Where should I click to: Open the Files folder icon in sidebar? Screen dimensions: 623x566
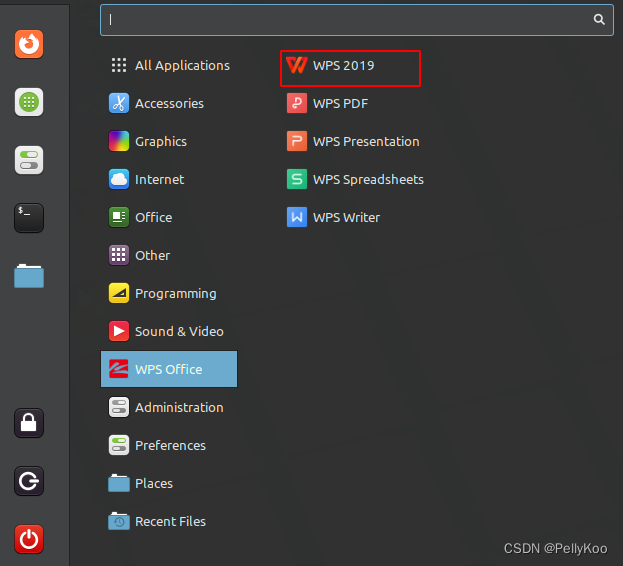[x=29, y=276]
